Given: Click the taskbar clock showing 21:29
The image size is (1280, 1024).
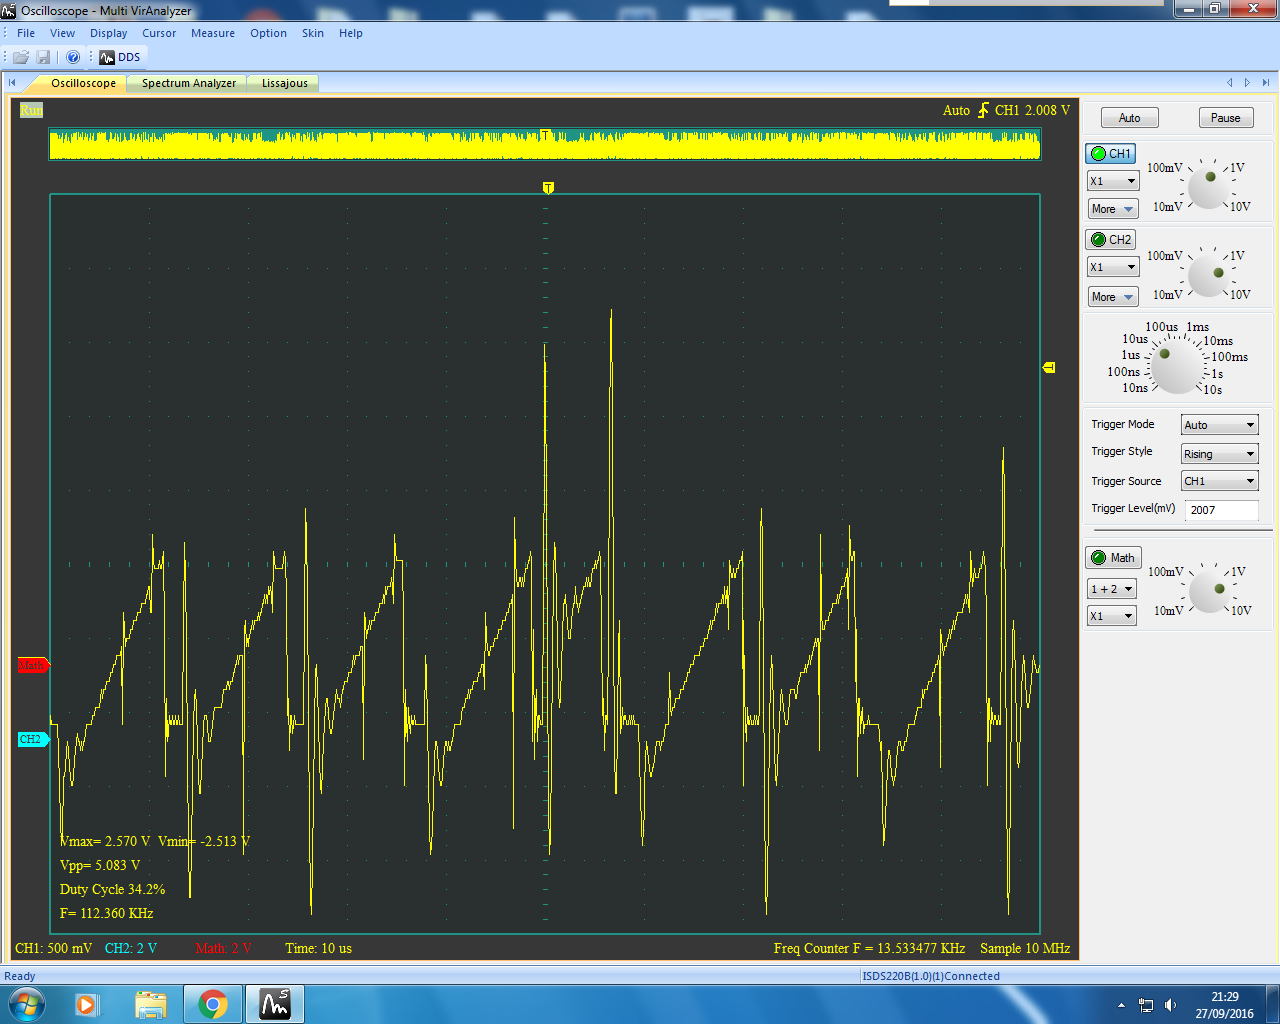Looking at the screenshot, I should [1225, 1005].
